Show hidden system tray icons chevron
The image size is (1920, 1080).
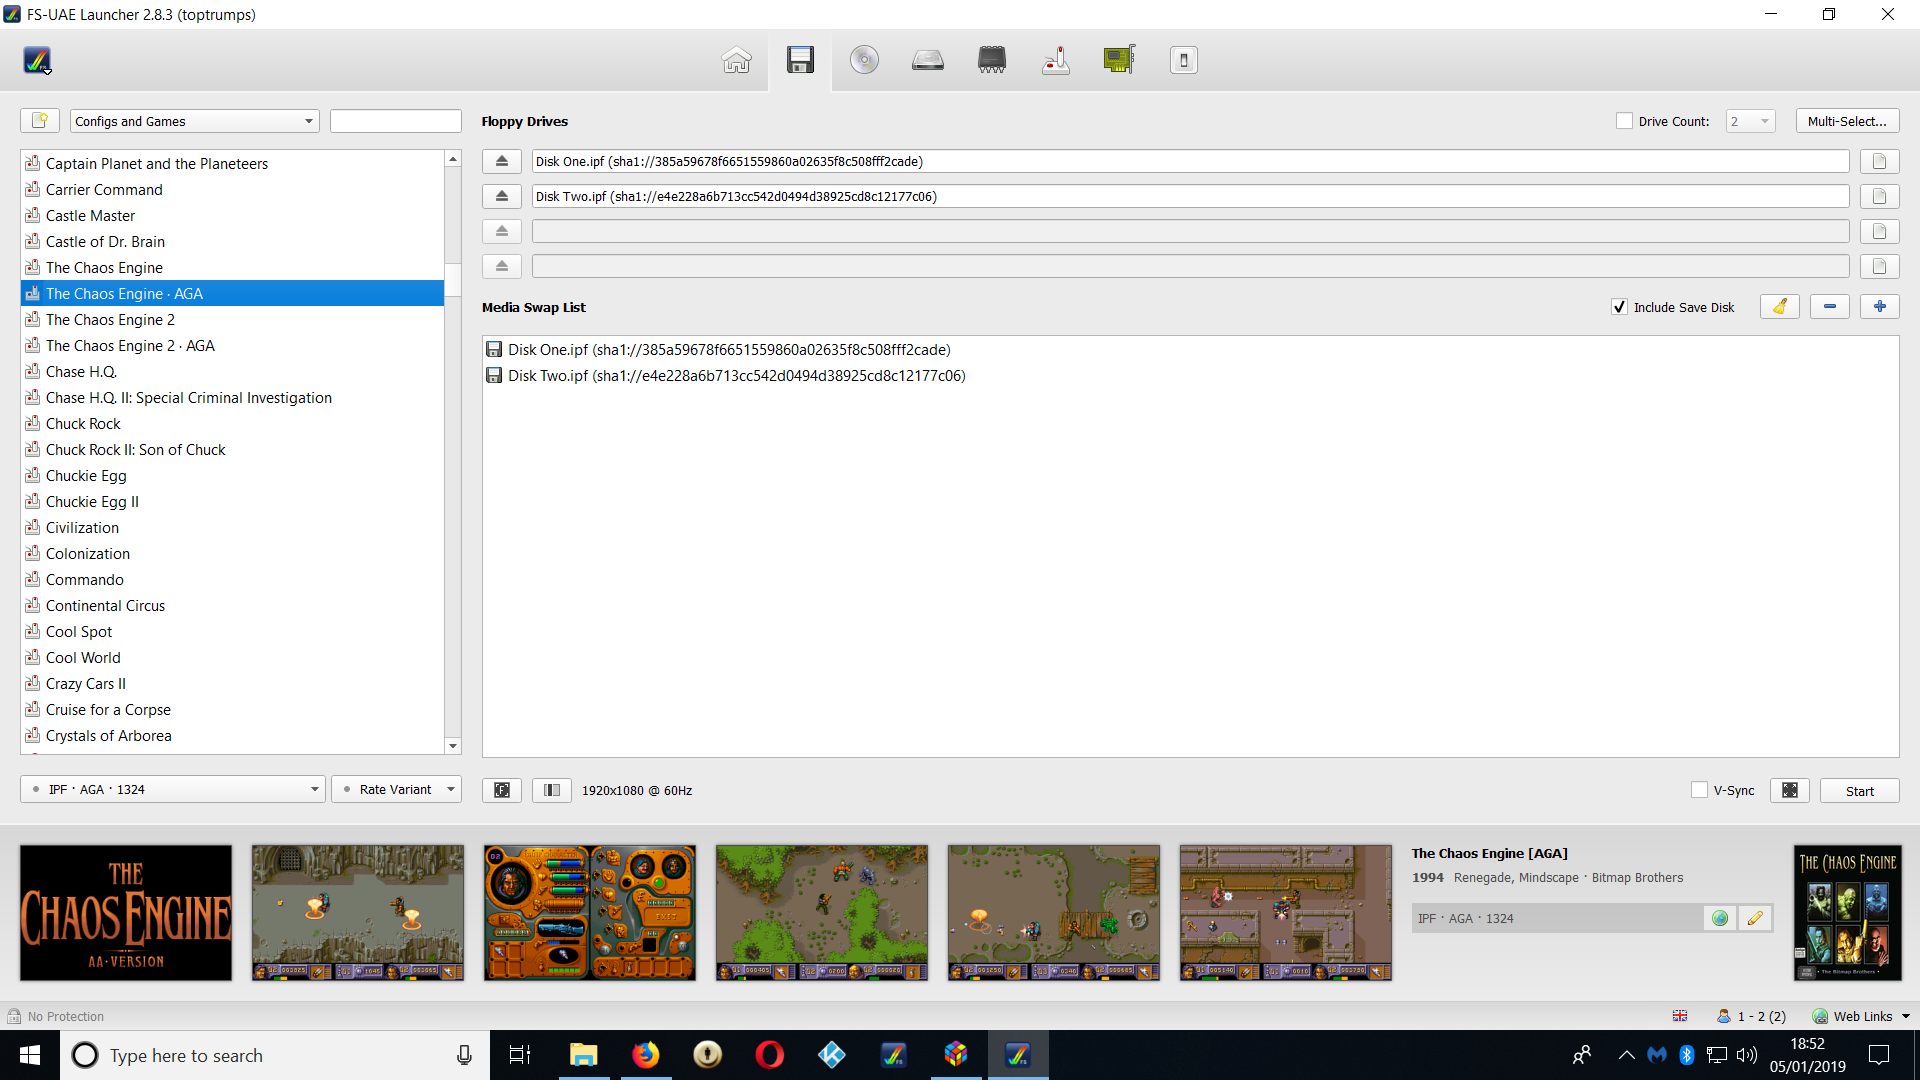click(x=1626, y=1055)
